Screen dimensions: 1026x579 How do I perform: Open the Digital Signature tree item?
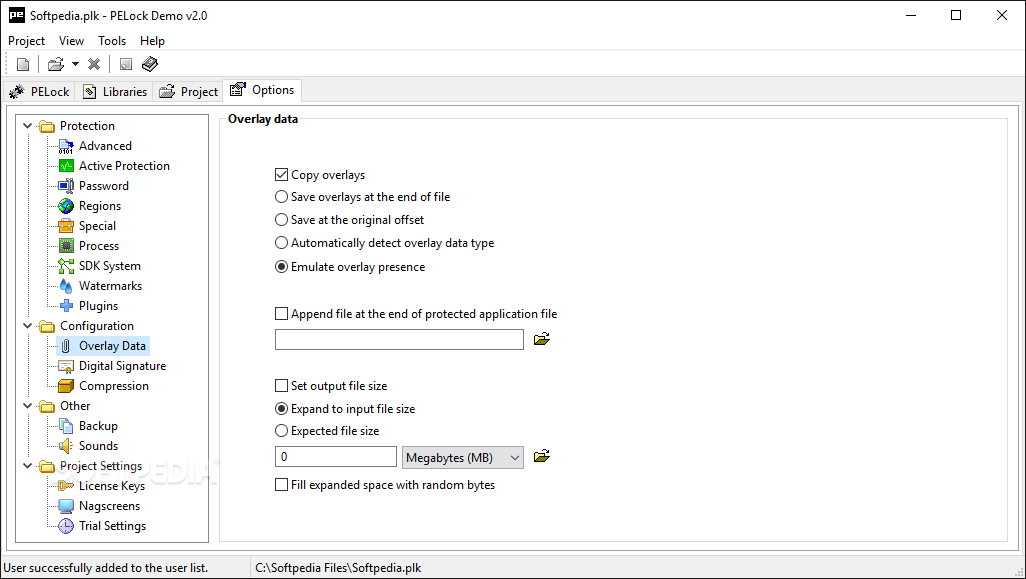[x=122, y=366]
